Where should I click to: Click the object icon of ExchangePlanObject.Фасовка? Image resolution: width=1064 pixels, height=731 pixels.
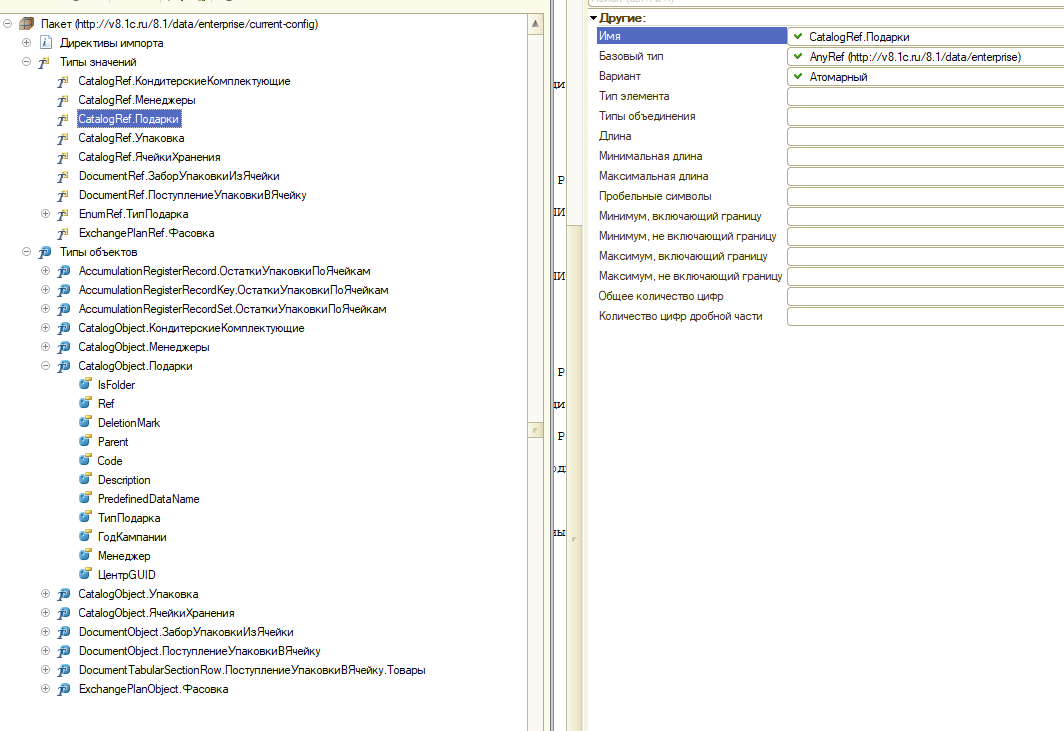coord(64,689)
